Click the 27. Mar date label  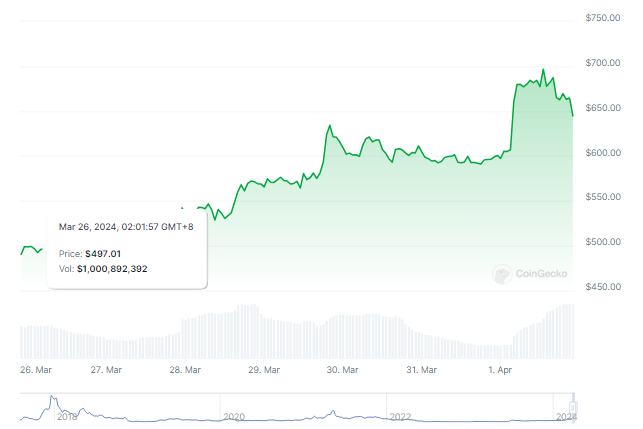[x=106, y=370]
